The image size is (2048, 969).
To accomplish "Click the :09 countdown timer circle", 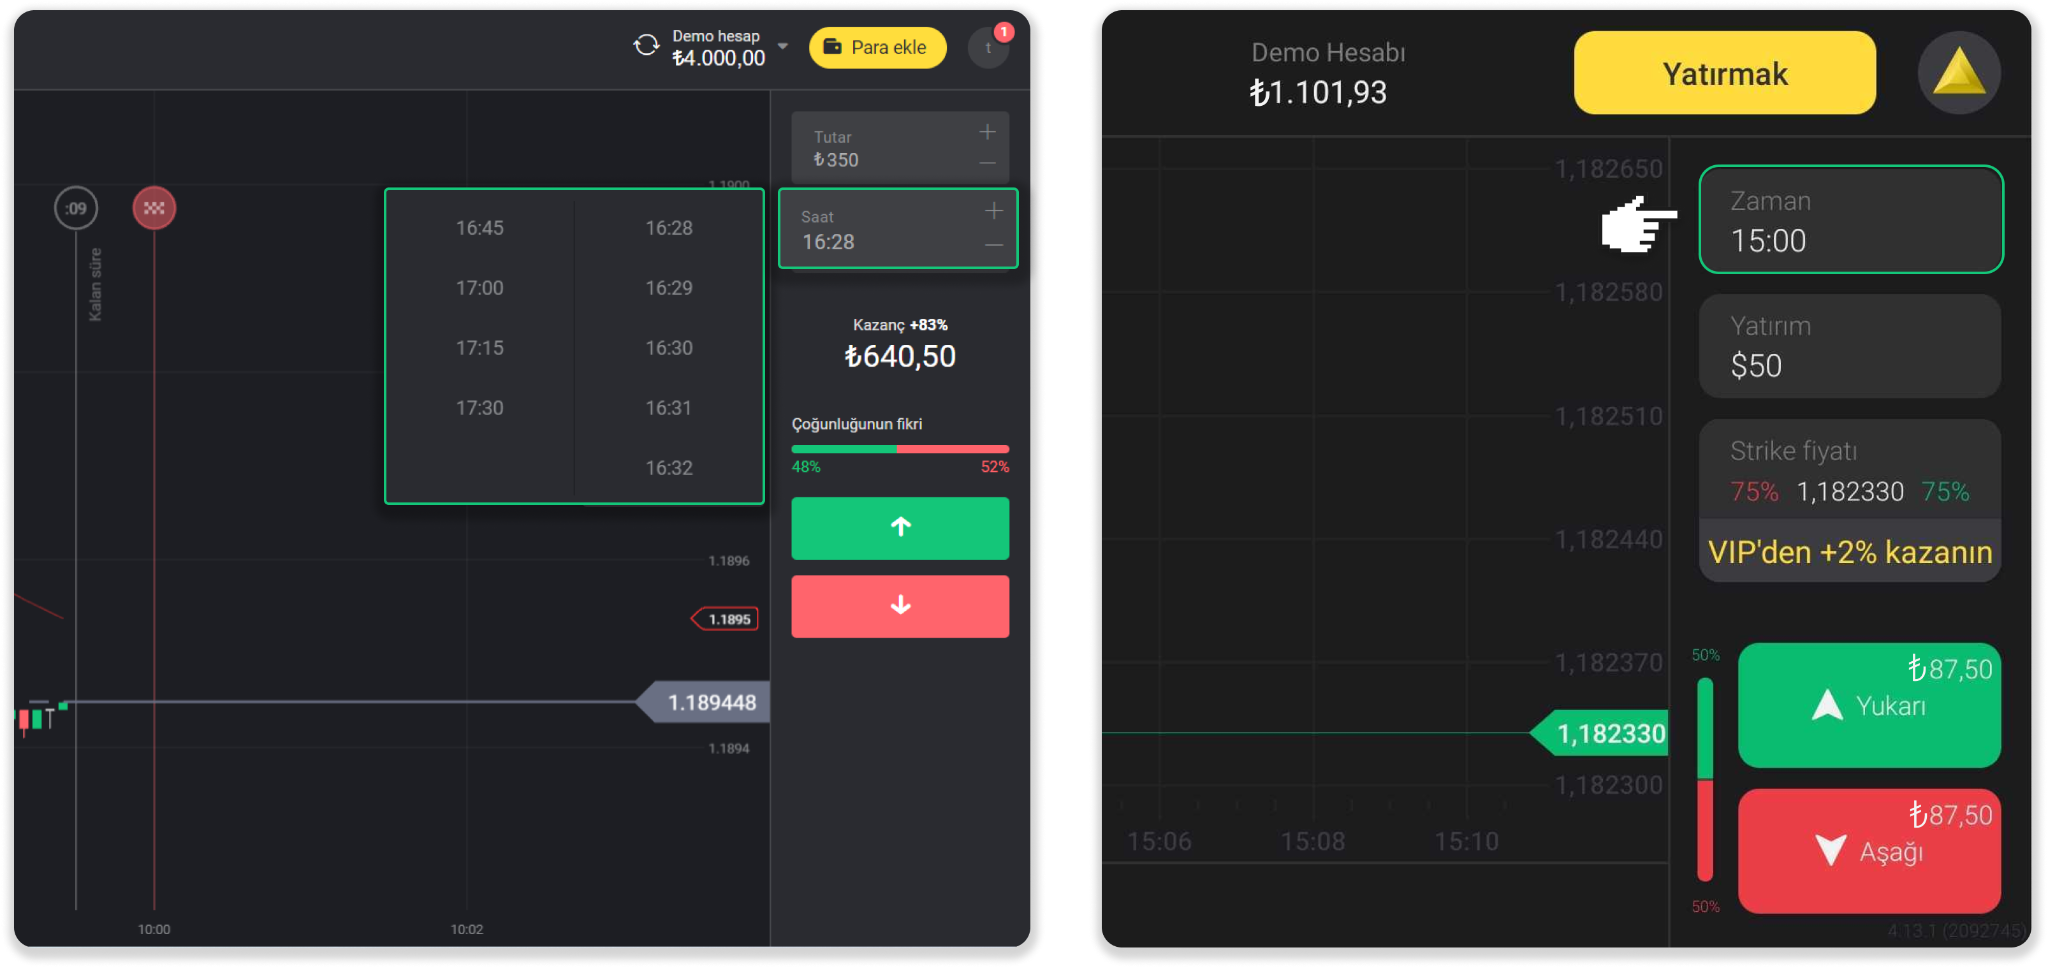I will click(x=76, y=208).
